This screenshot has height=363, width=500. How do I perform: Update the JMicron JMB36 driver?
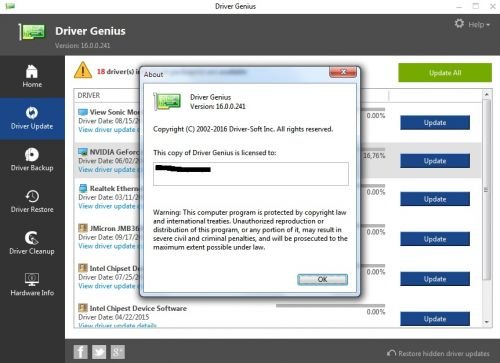[435, 239]
